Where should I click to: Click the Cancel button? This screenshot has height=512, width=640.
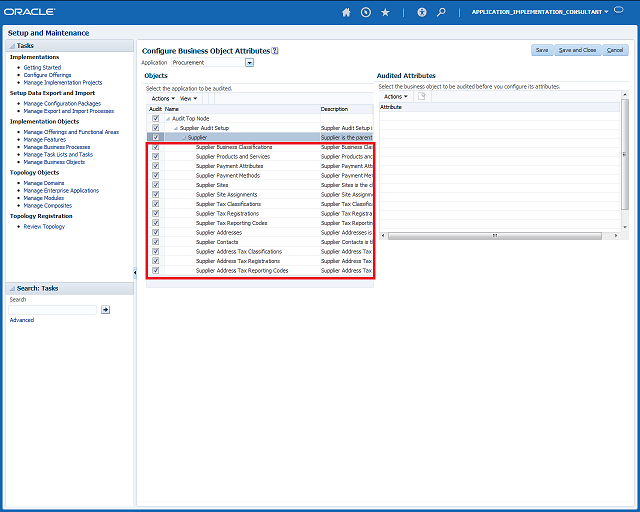point(615,50)
